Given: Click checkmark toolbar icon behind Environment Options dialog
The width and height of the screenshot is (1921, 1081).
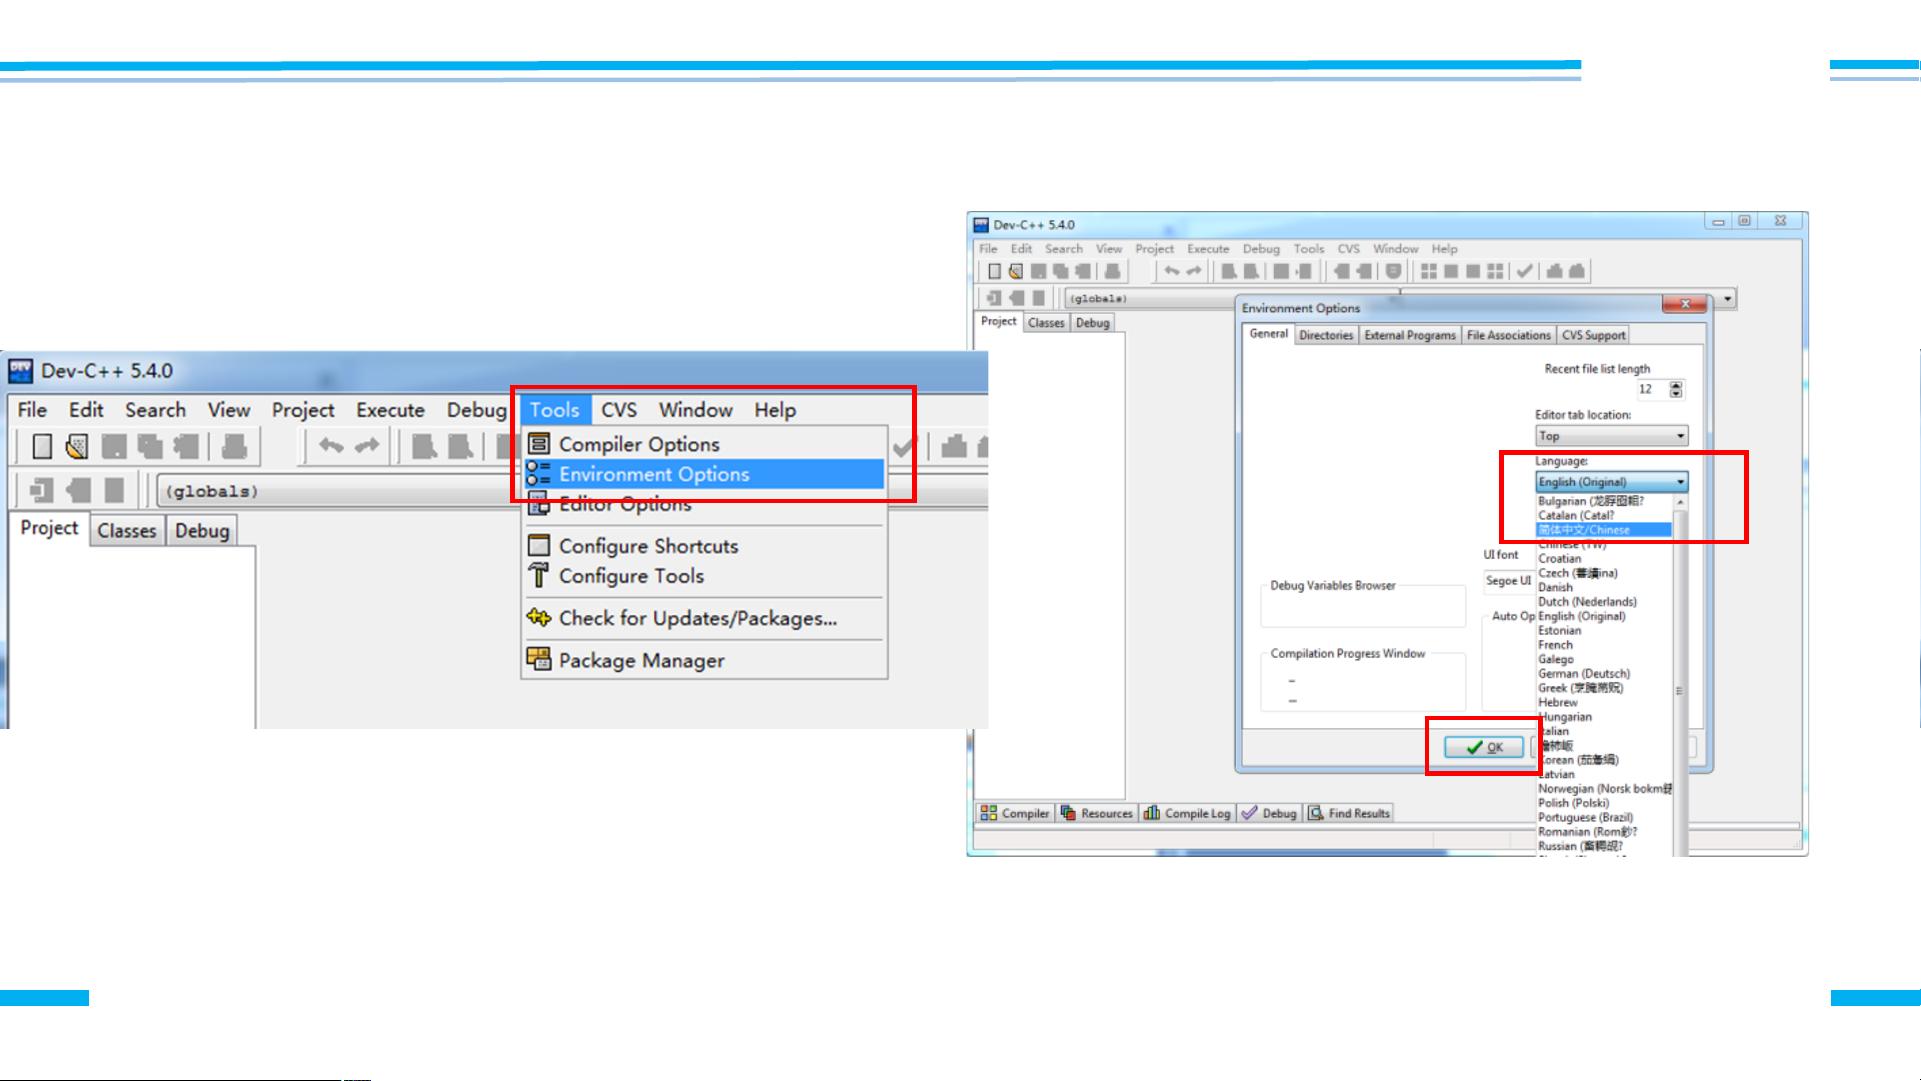Looking at the screenshot, I should [1524, 271].
